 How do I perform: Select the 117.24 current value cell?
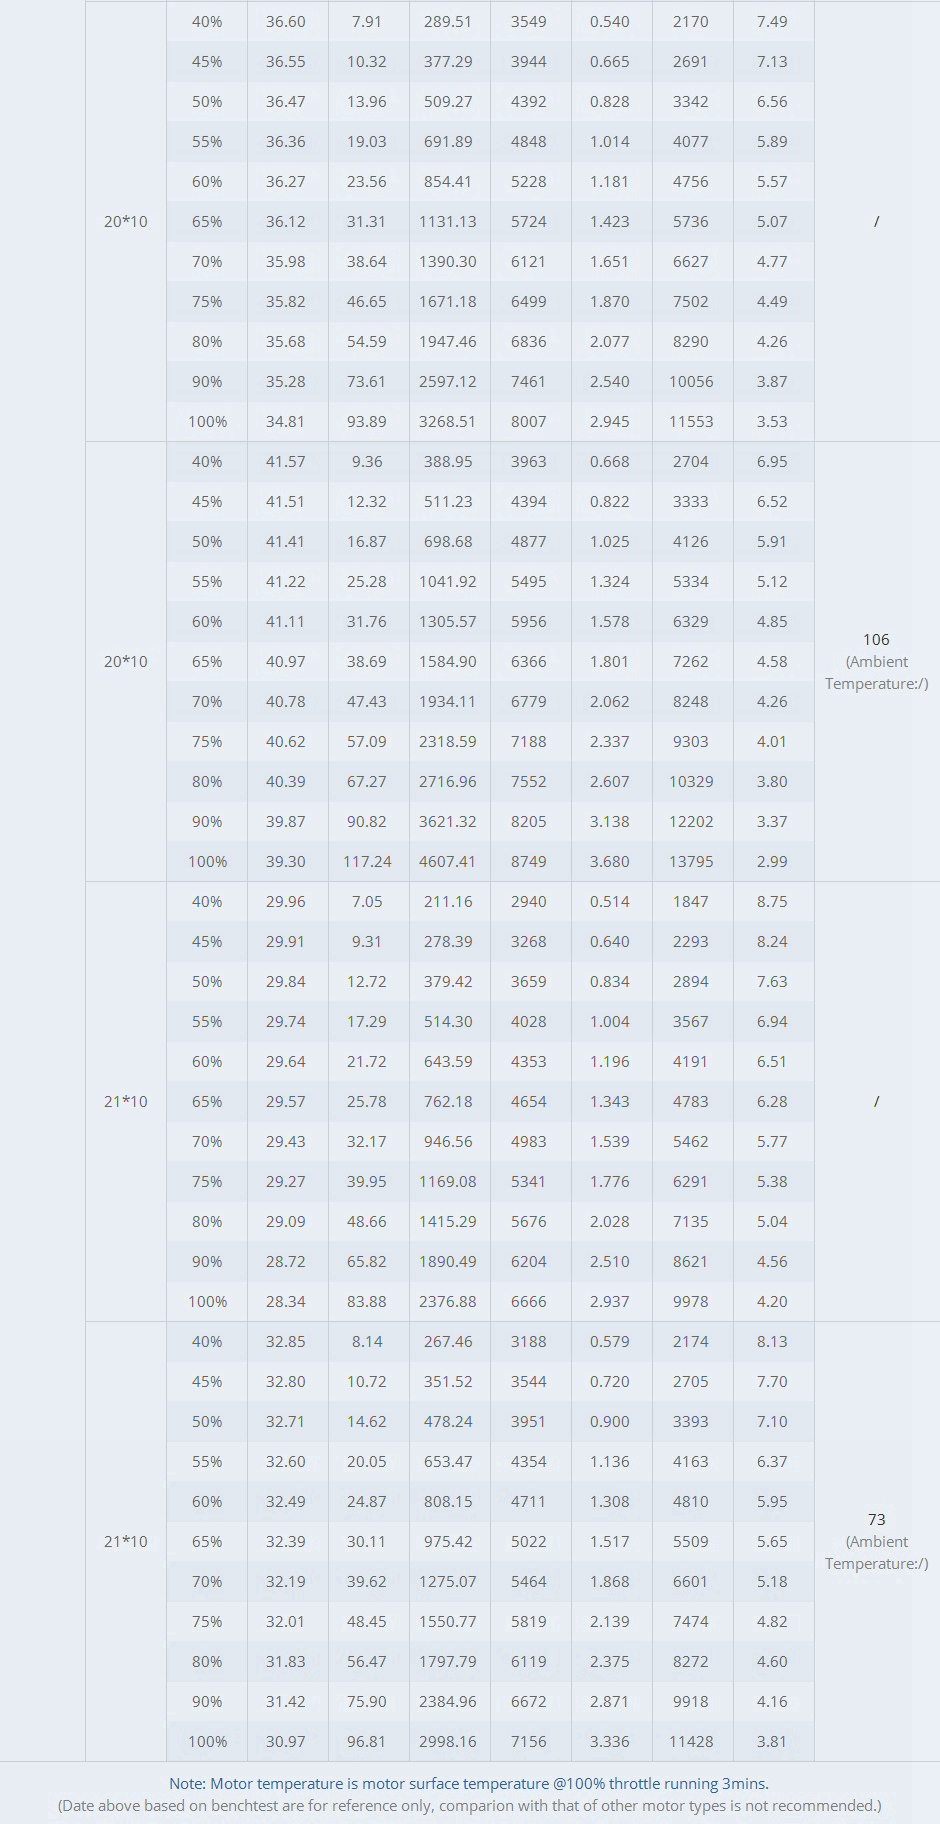click(x=367, y=861)
